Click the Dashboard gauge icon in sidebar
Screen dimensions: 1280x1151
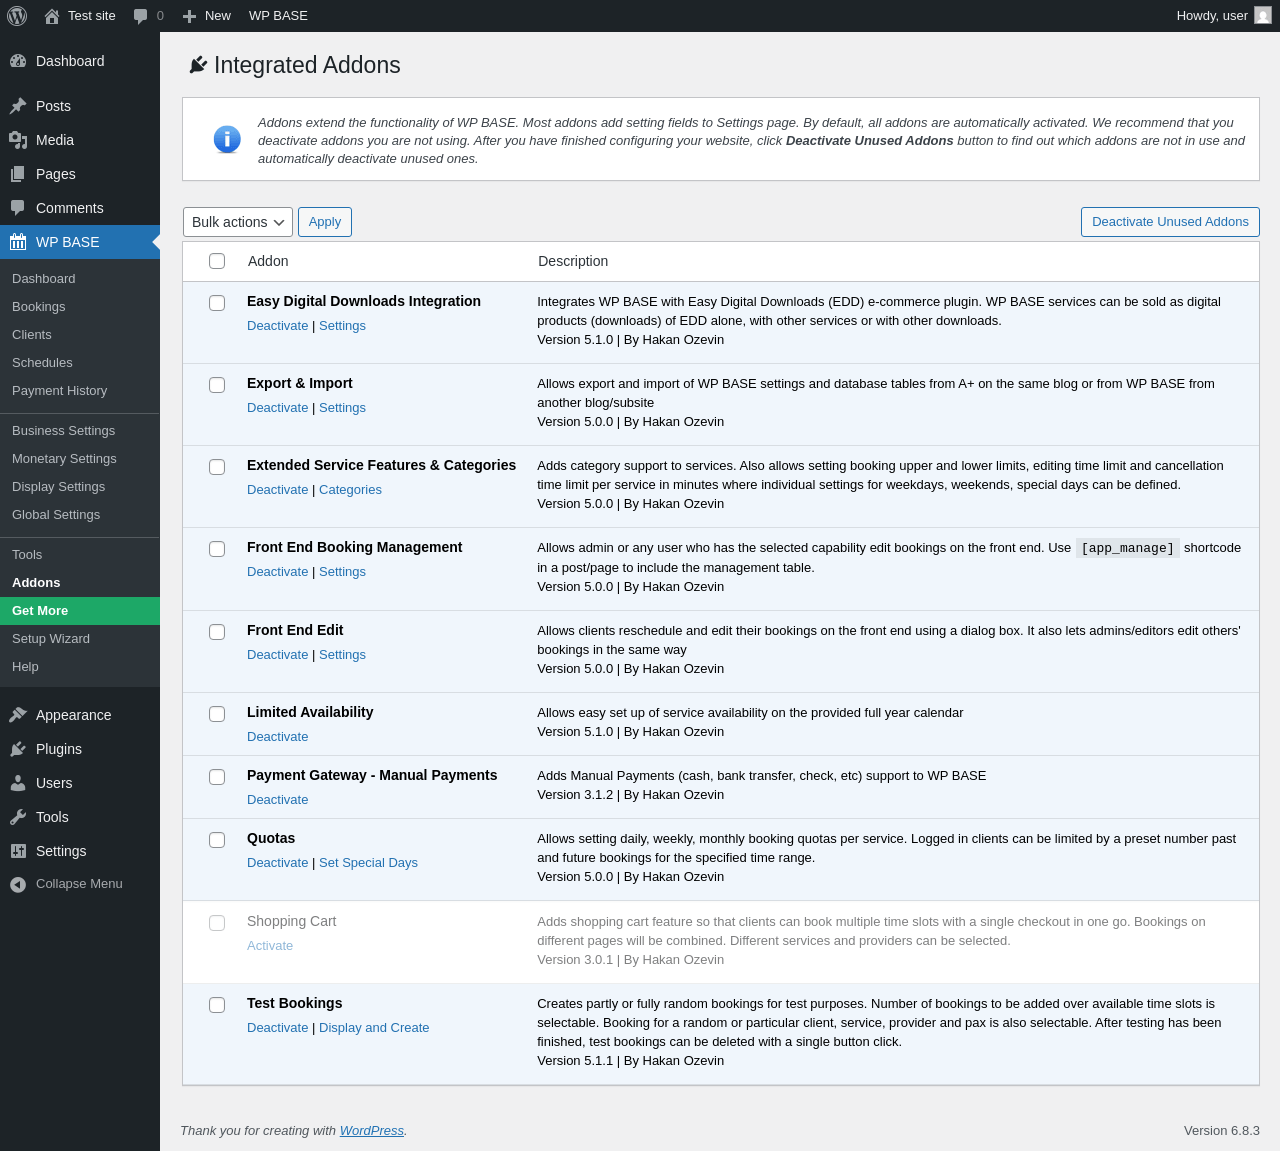18,61
